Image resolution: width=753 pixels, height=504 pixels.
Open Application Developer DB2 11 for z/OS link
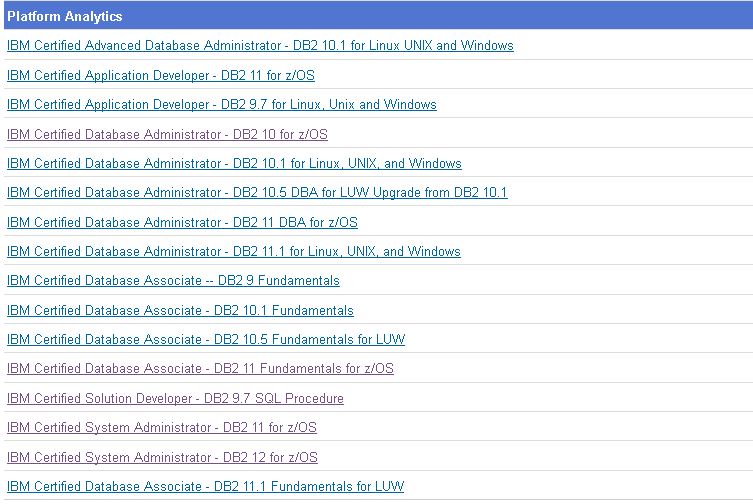pos(161,75)
